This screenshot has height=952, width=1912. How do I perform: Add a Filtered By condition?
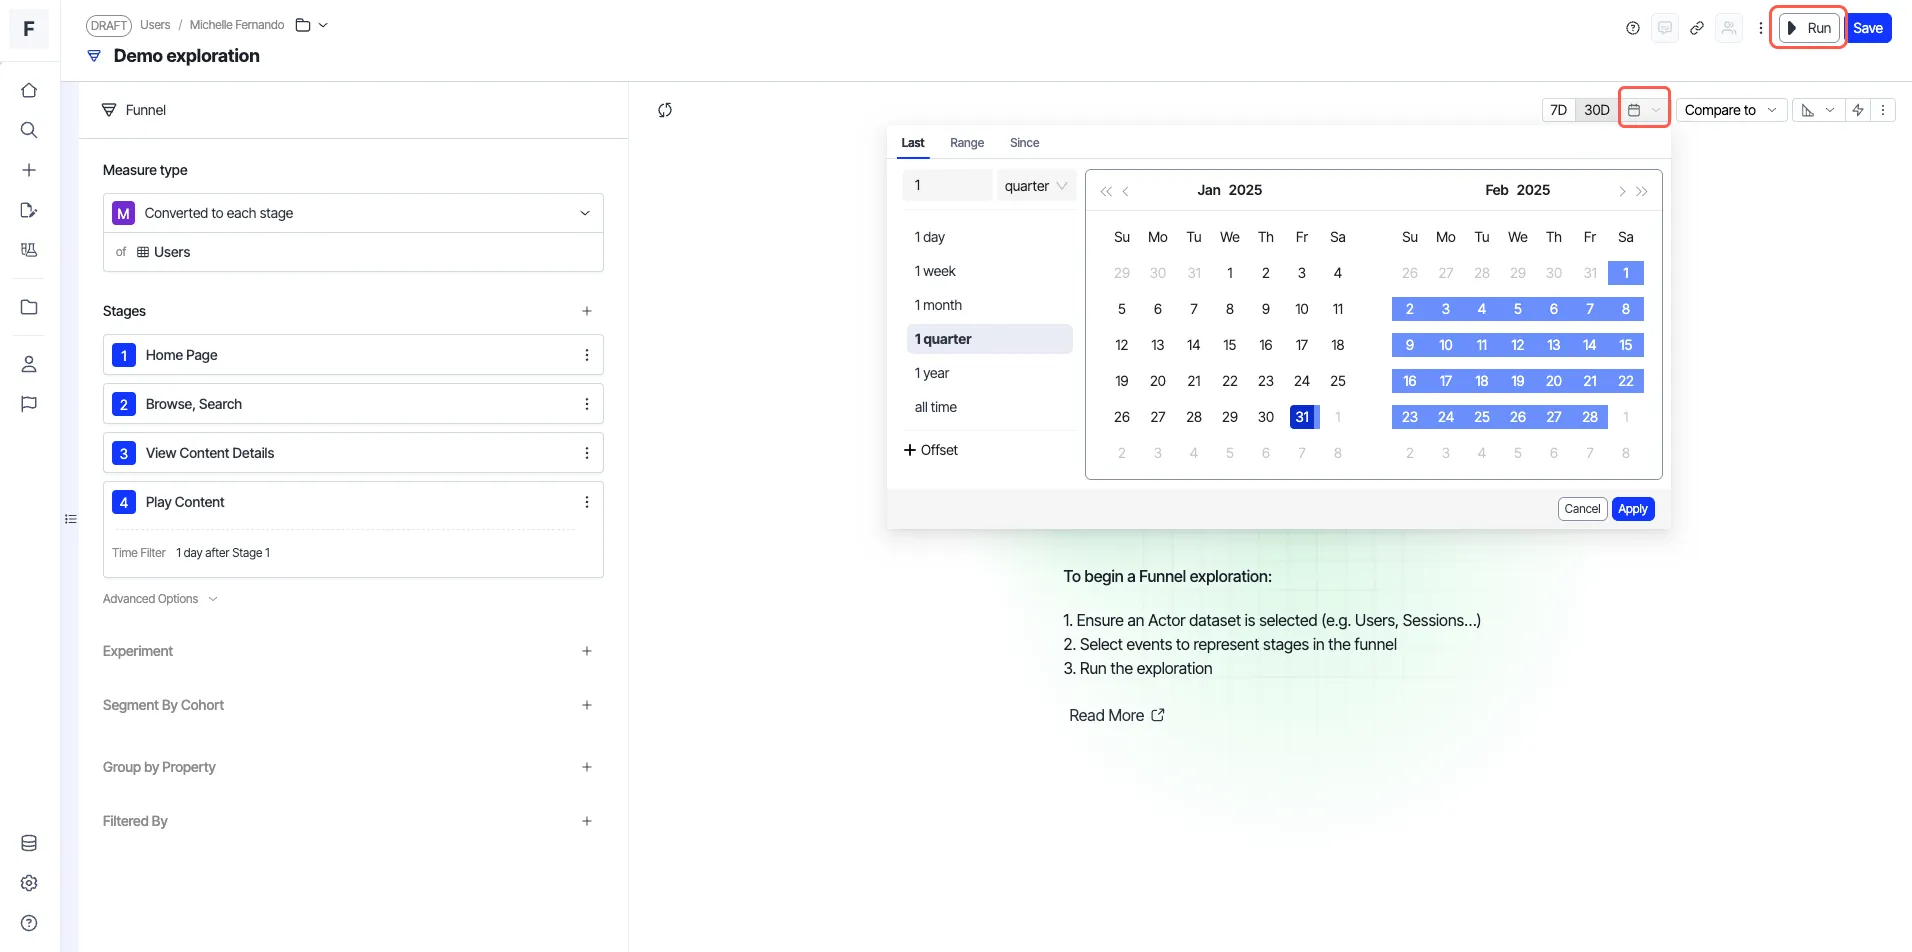point(587,821)
